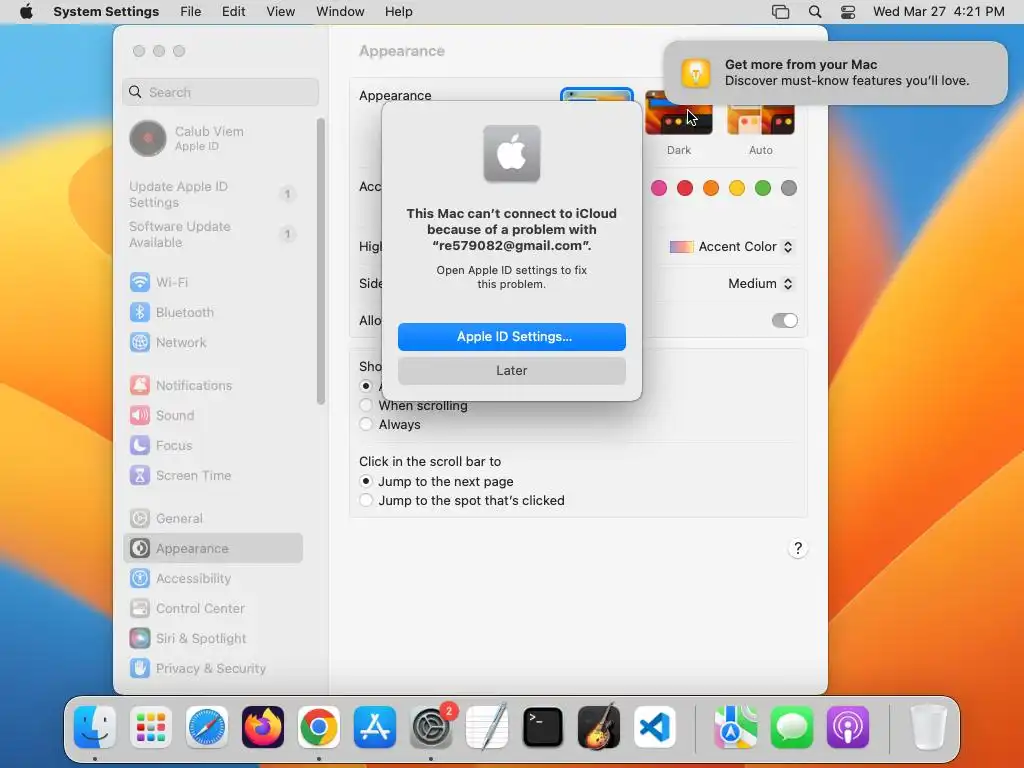This screenshot has height=768, width=1024.
Task: Launch Visual Studio Code from Dock
Action: (x=655, y=727)
